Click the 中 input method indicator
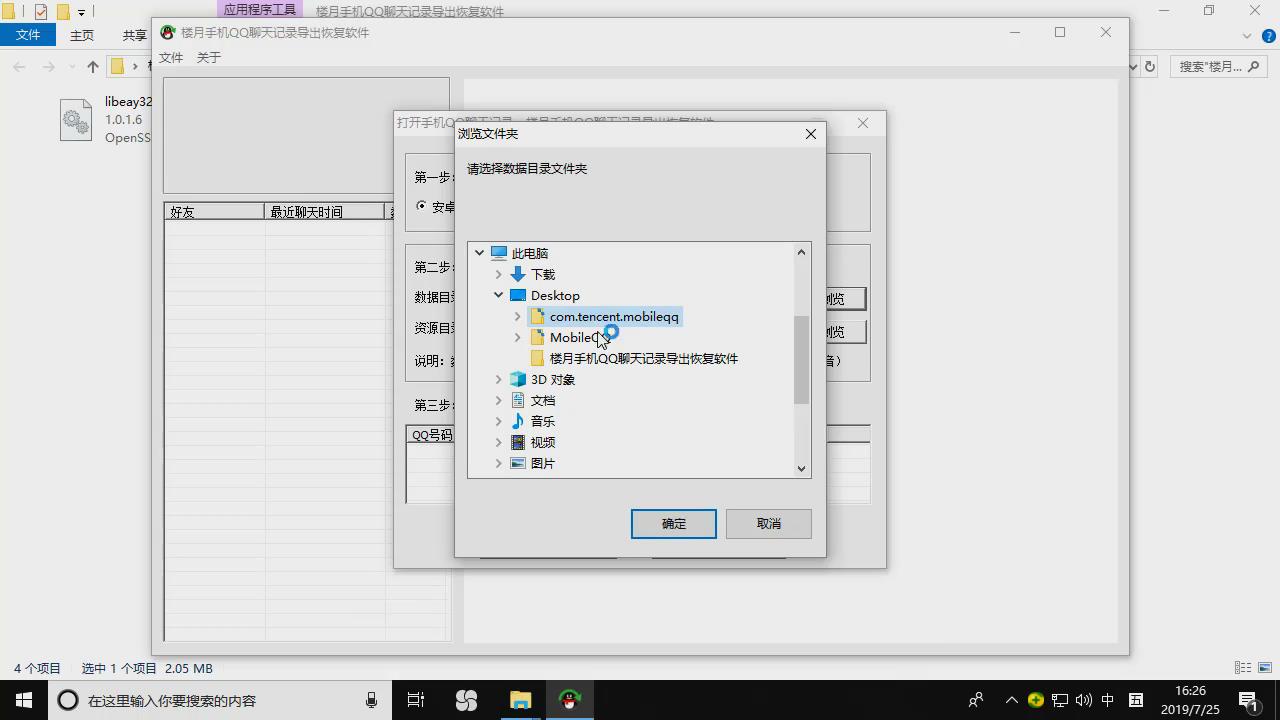Image resolution: width=1280 pixels, height=720 pixels. 1108,700
